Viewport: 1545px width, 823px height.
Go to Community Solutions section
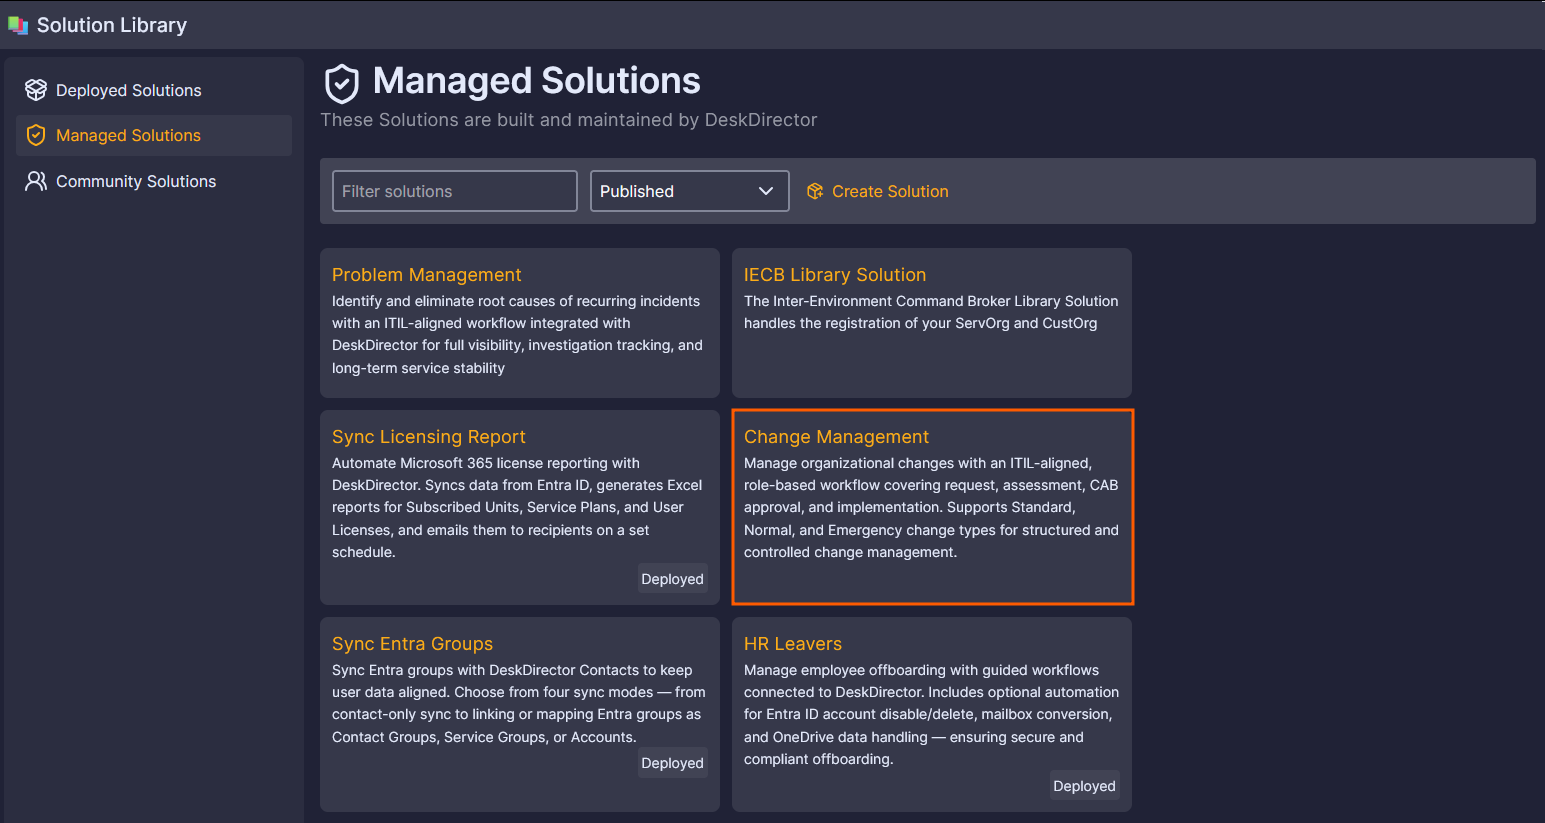[x=136, y=181]
